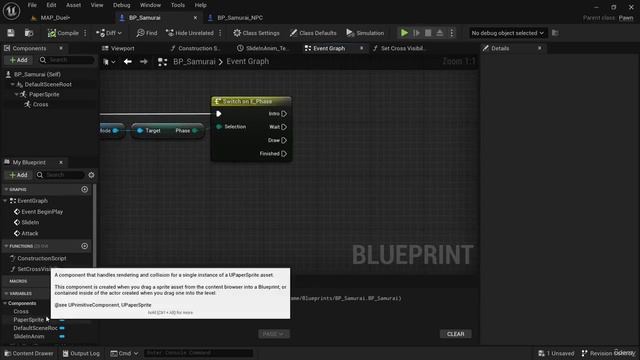
Task: Open the Viewport tab
Action: [122, 49]
